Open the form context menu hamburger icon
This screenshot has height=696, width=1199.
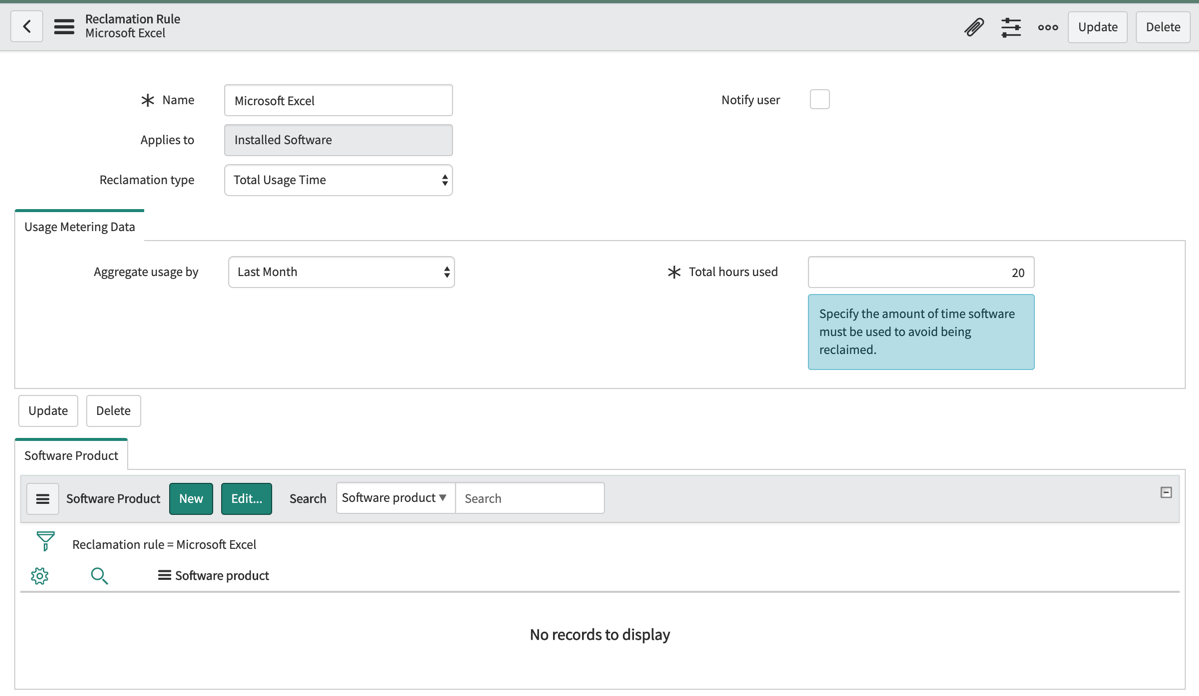tap(64, 27)
